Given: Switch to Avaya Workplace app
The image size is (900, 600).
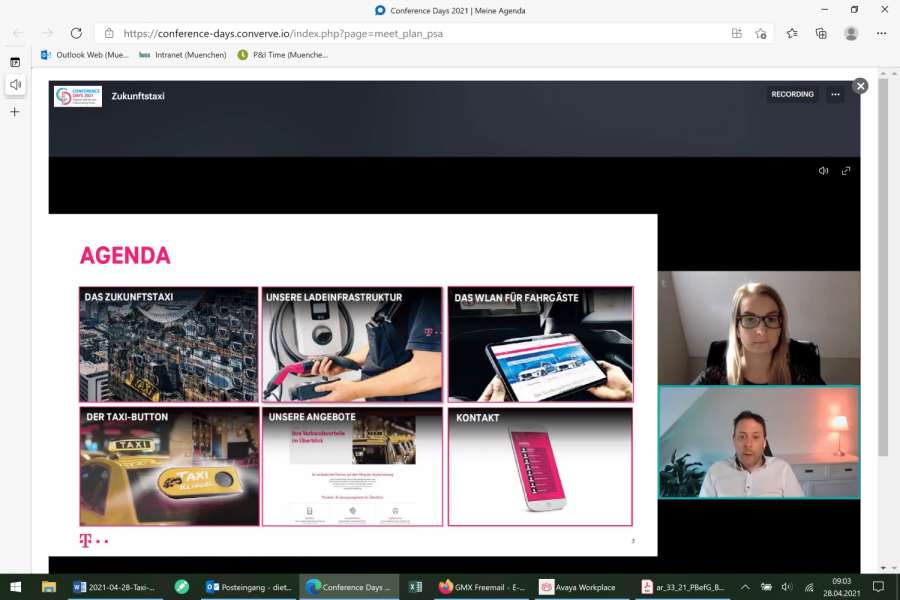Looking at the screenshot, I should 579,587.
